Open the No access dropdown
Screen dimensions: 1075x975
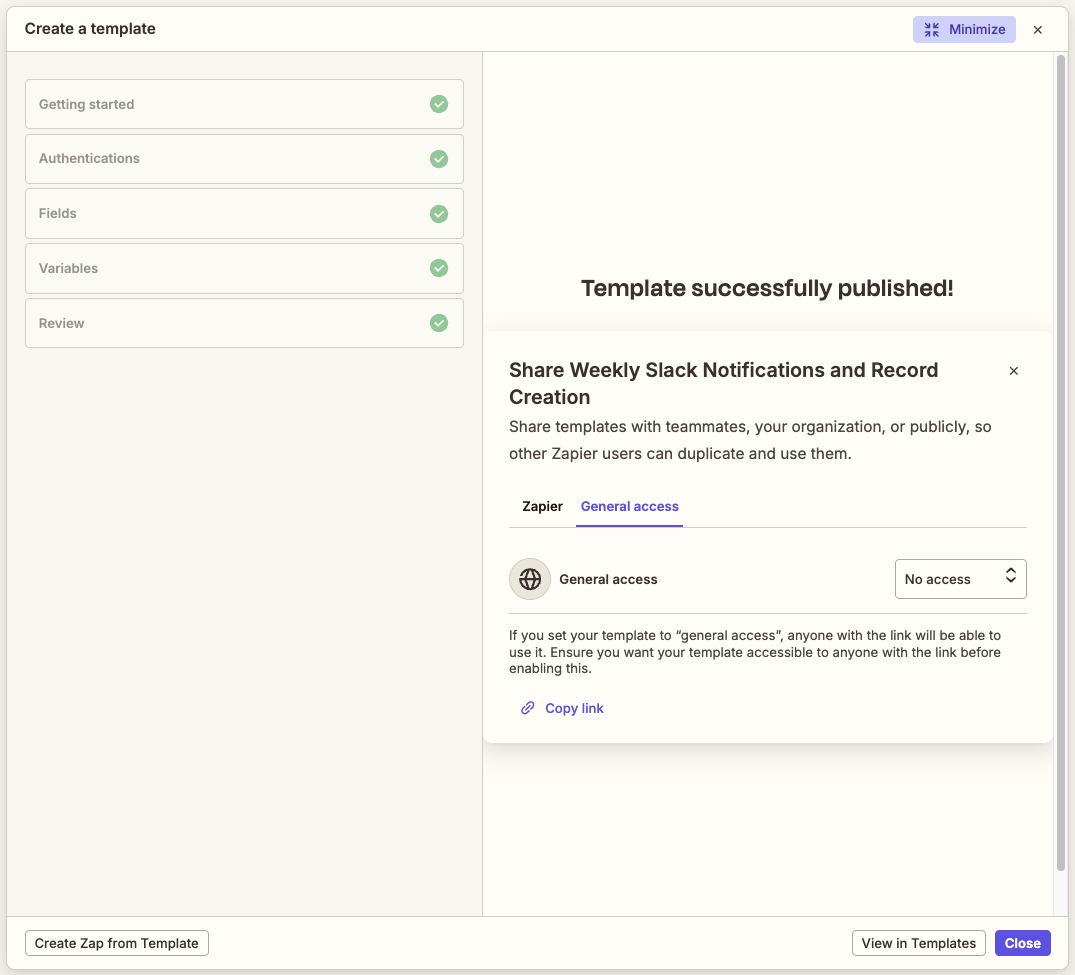tap(960, 578)
